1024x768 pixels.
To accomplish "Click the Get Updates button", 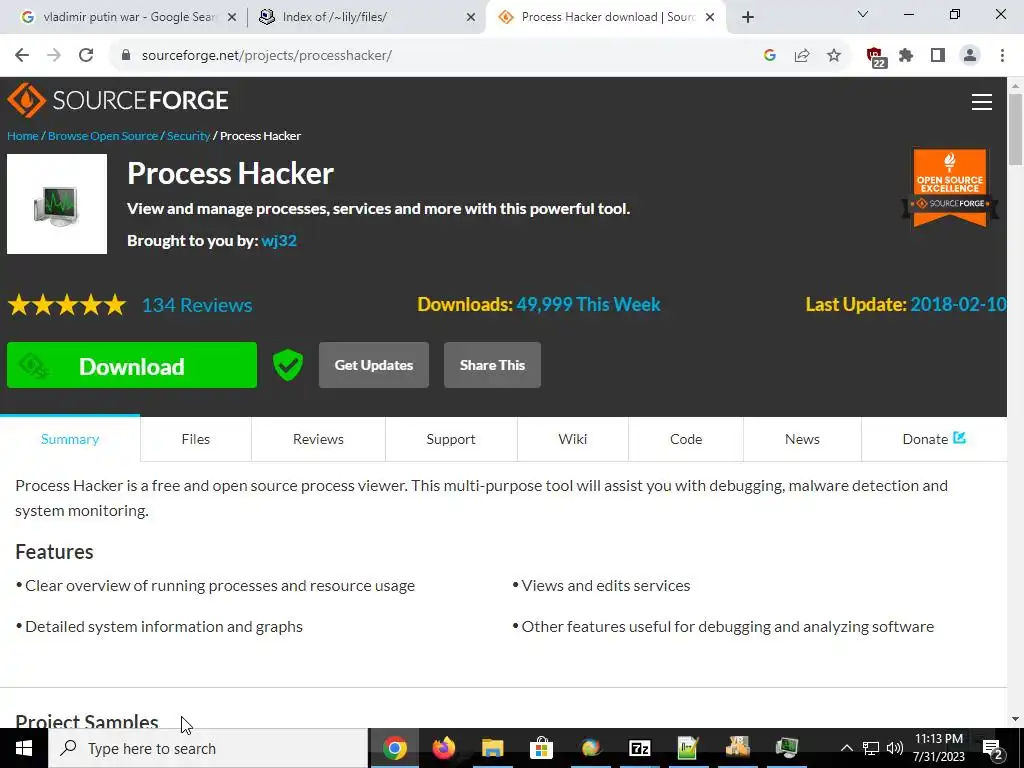I will coord(374,365).
